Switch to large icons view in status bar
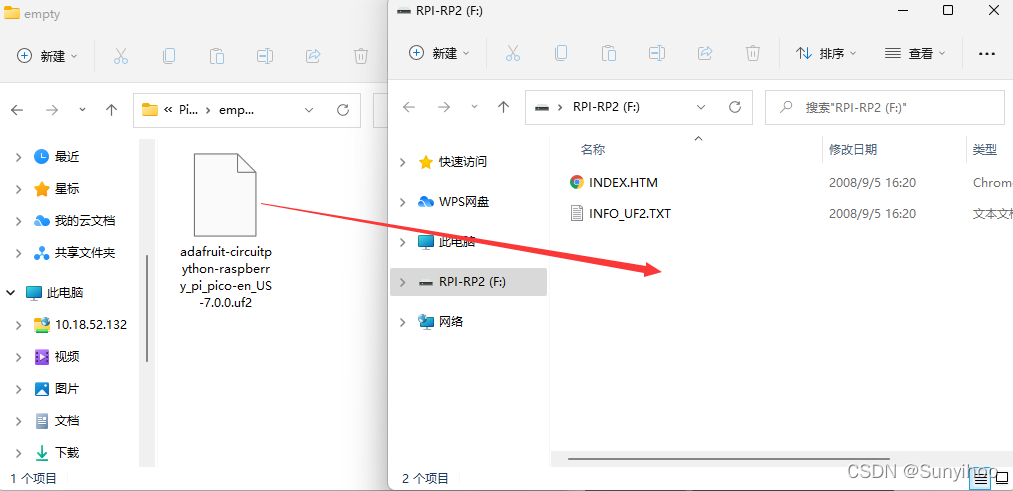The width and height of the screenshot is (1013, 491). tap(1002, 478)
